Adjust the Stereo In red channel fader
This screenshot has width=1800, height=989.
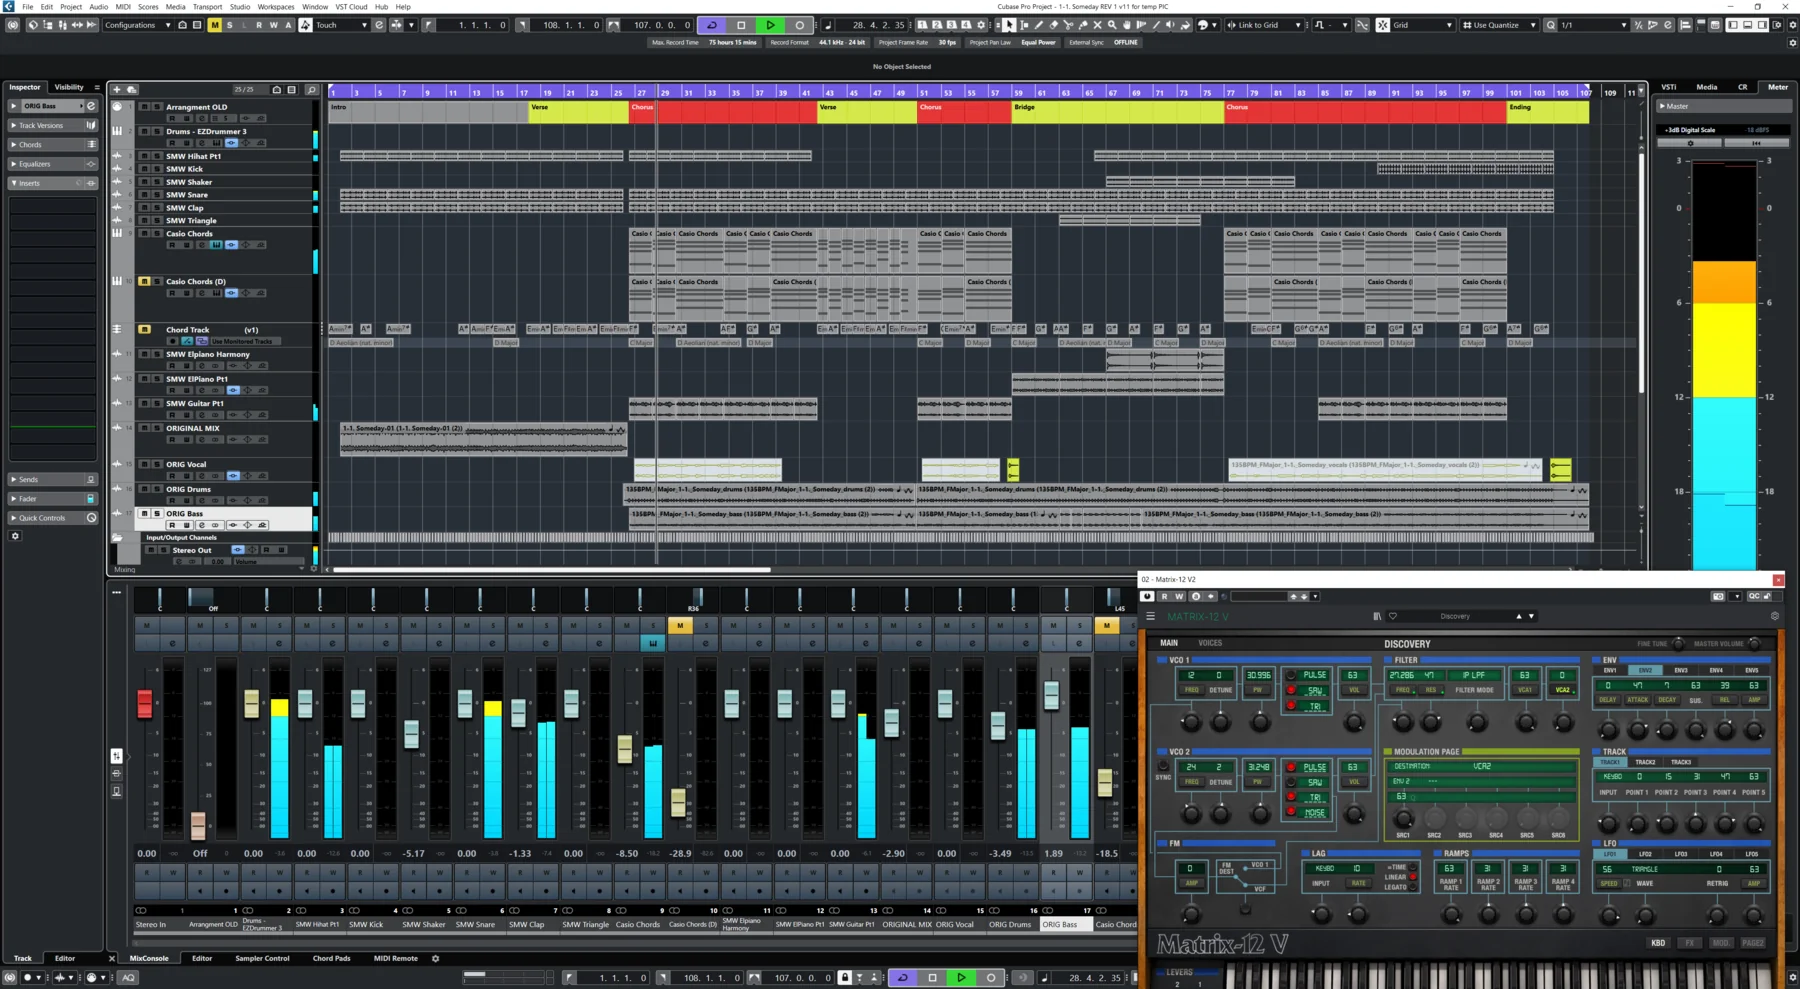point(145,703)
